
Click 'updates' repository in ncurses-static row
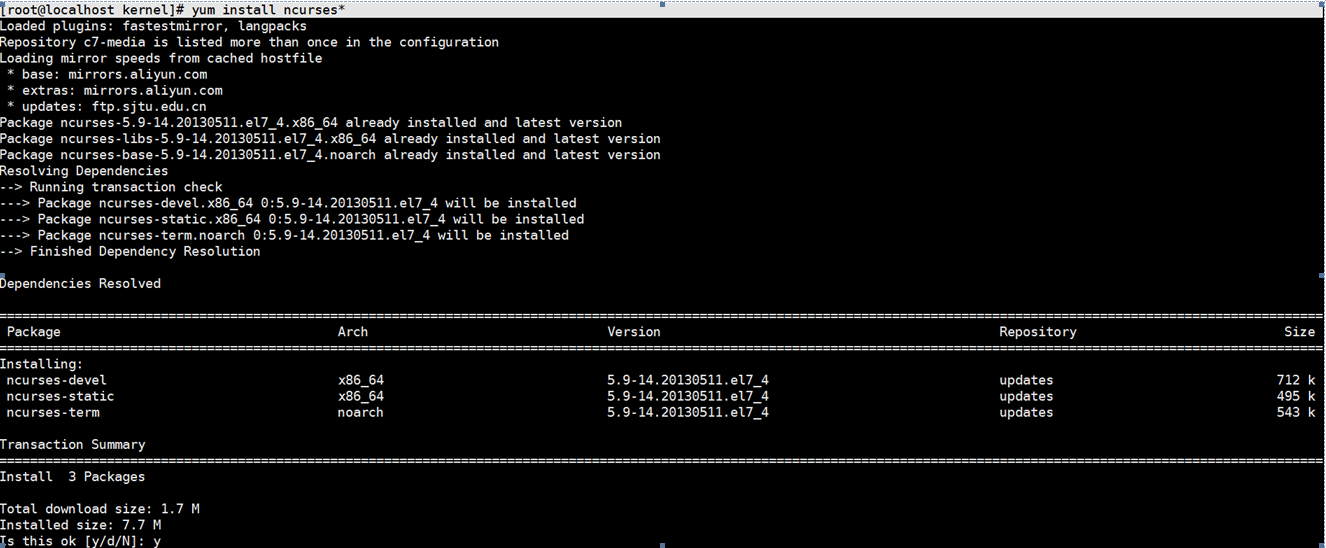(x=1026, y=396)
